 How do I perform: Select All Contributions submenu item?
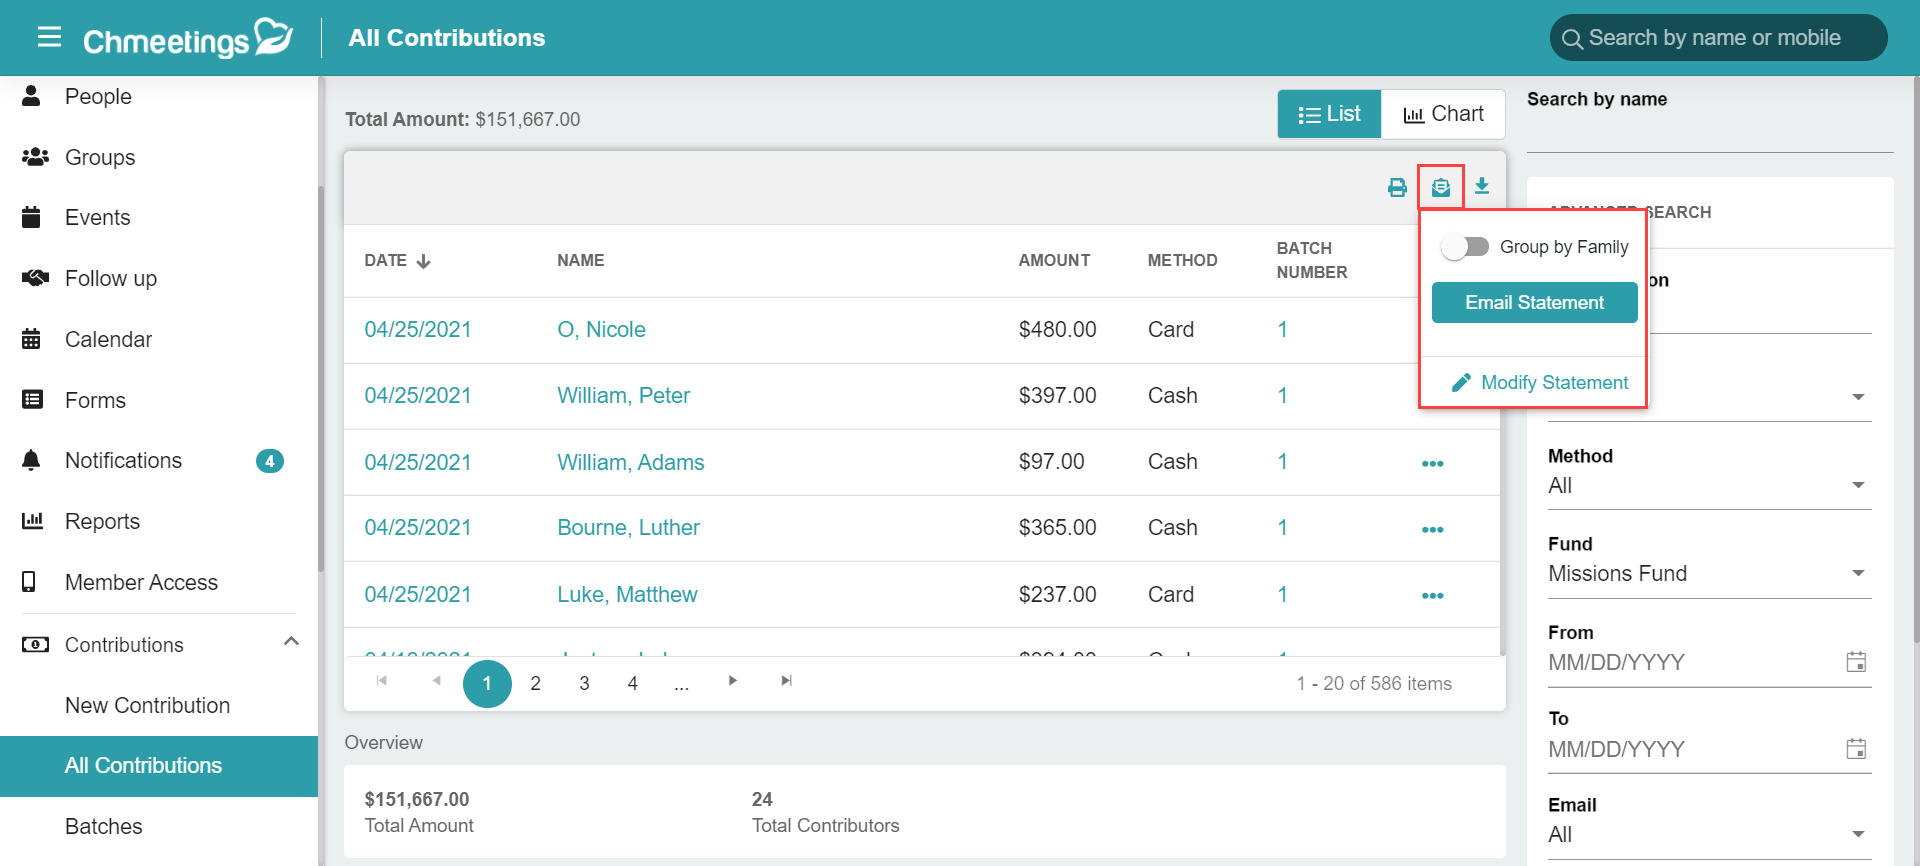point(159,766)
